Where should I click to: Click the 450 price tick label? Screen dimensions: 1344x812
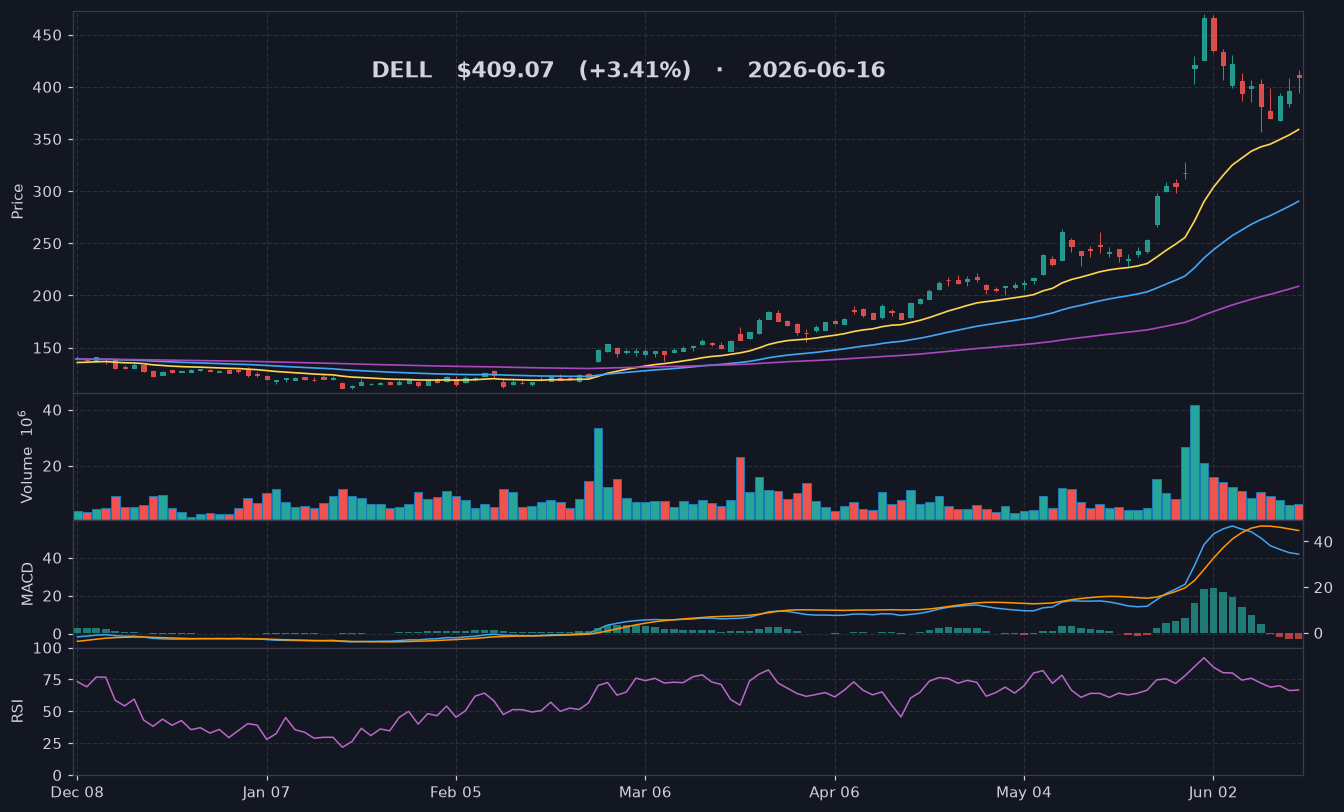(x=50, y=36)
